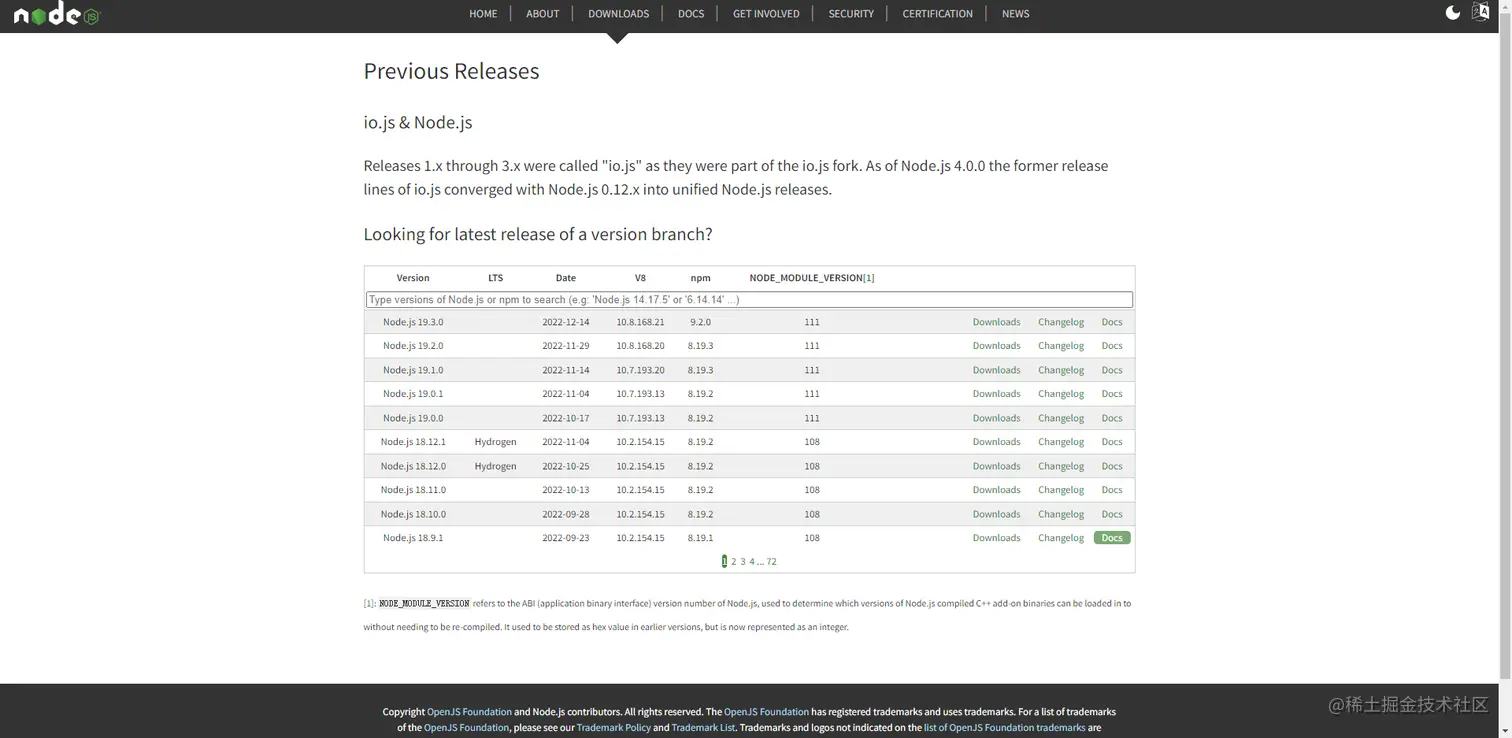Open Docs for Node.js 19.0.0
Viewport: 1512px width, 738px height.
[x=1112, y=418]
